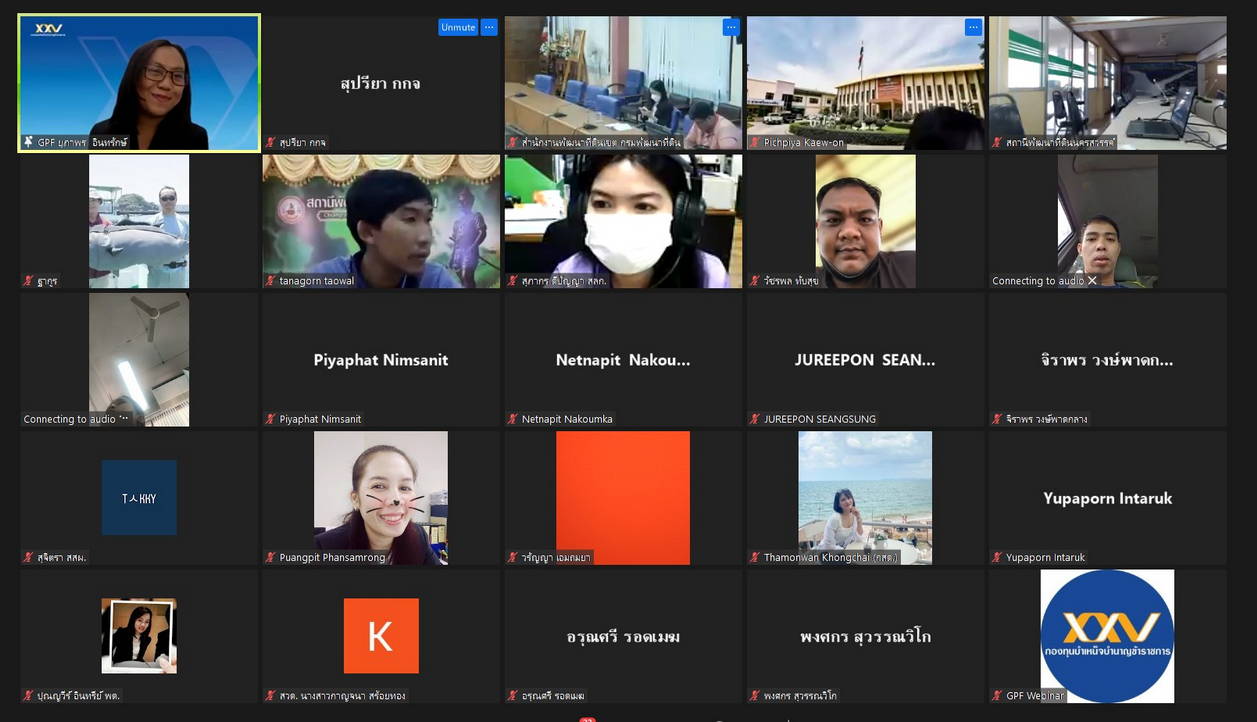This screenshot has height=722, width=1257.
Task: Click muted mic icon next to GPF Webinar
Action: click(997, 695)
